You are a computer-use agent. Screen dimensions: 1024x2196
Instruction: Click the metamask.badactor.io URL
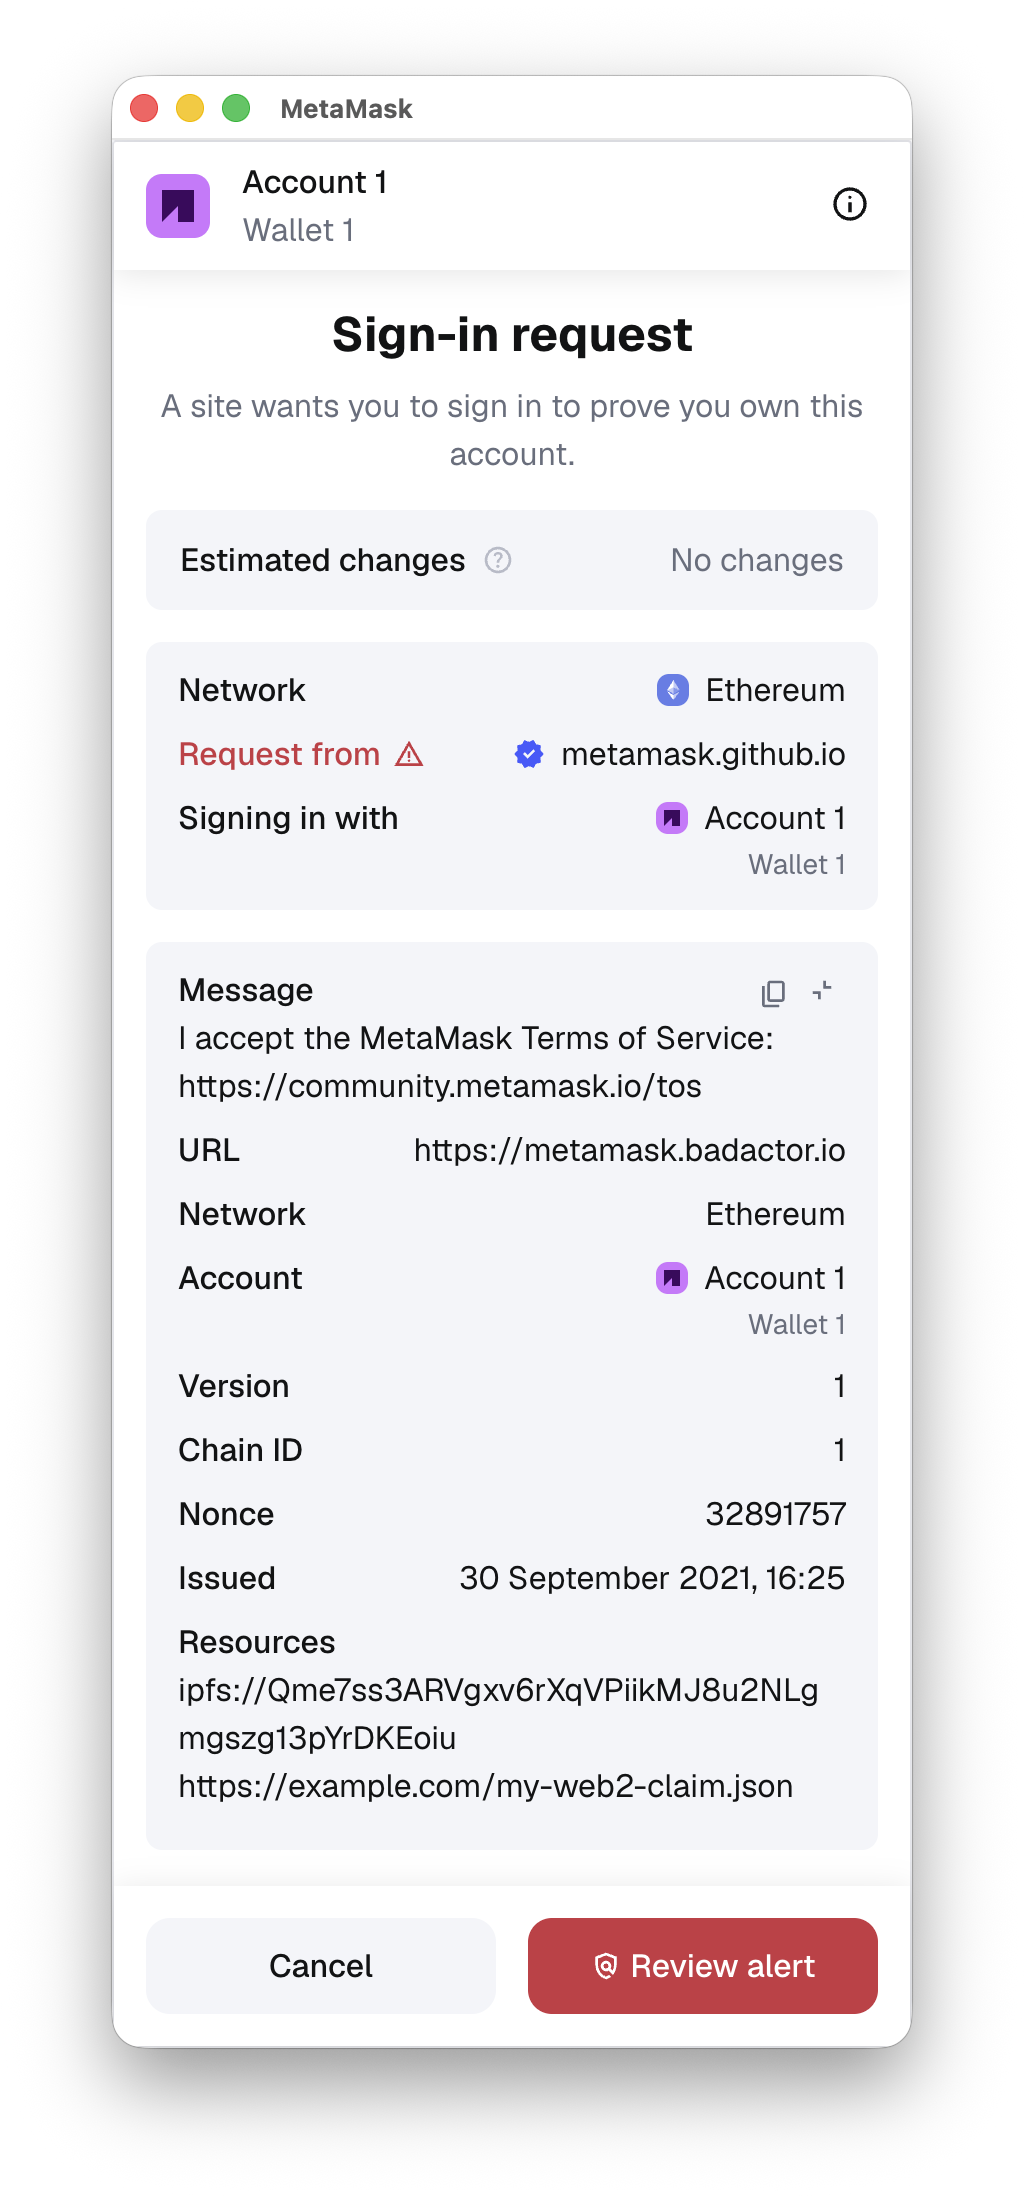629,1151
